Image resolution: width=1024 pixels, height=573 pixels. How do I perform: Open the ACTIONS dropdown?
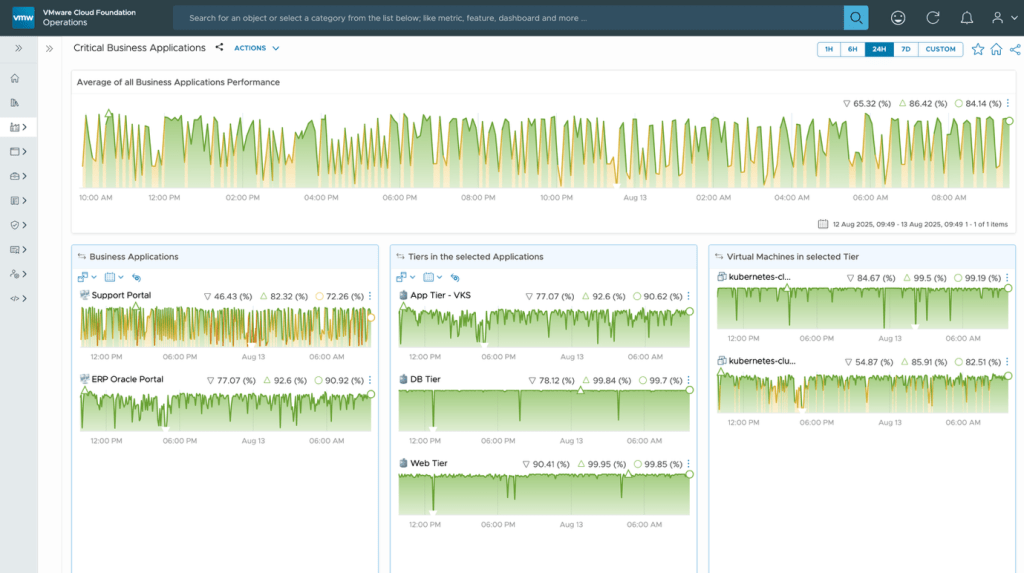[256, 48]
